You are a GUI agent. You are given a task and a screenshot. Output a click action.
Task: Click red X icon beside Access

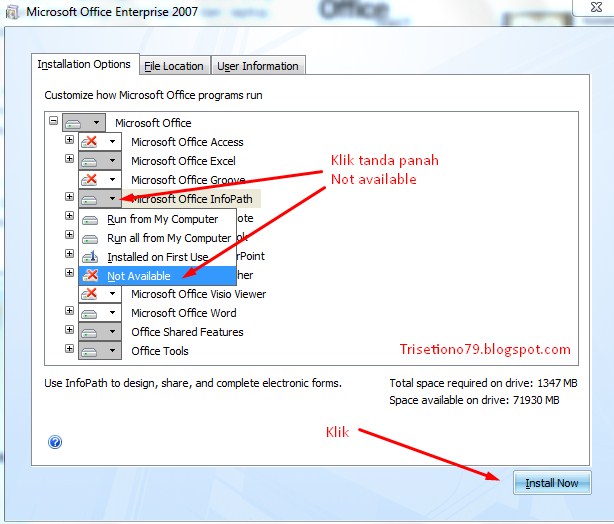coord(90,141)
